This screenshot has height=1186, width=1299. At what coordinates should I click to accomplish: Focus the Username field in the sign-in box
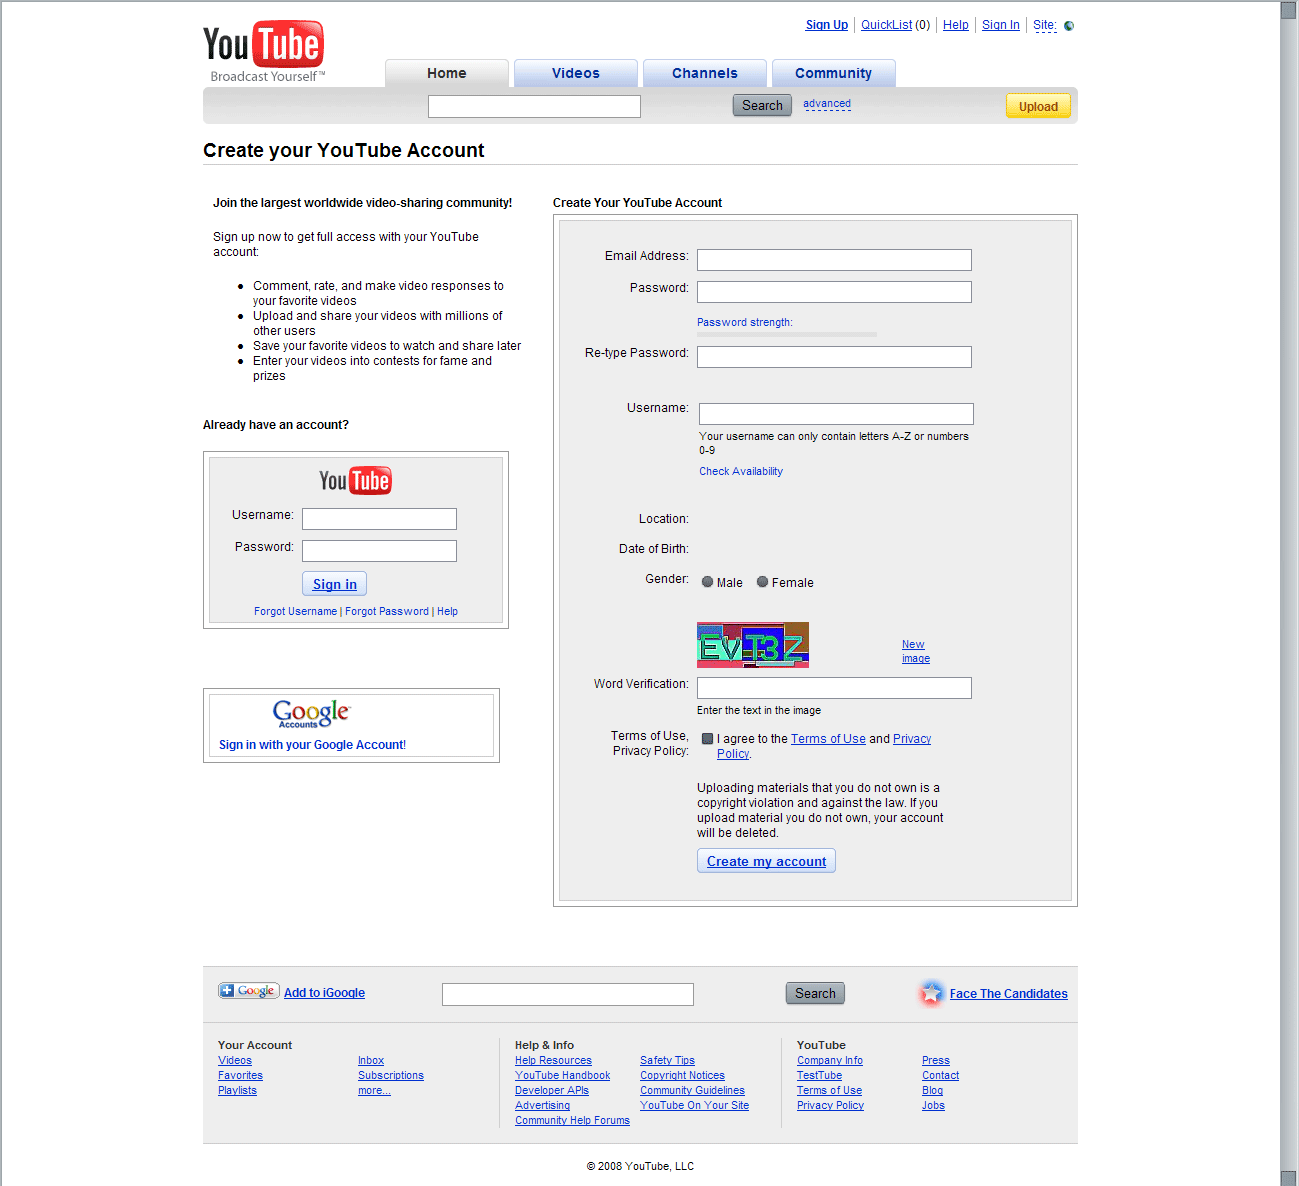[379, 519]
